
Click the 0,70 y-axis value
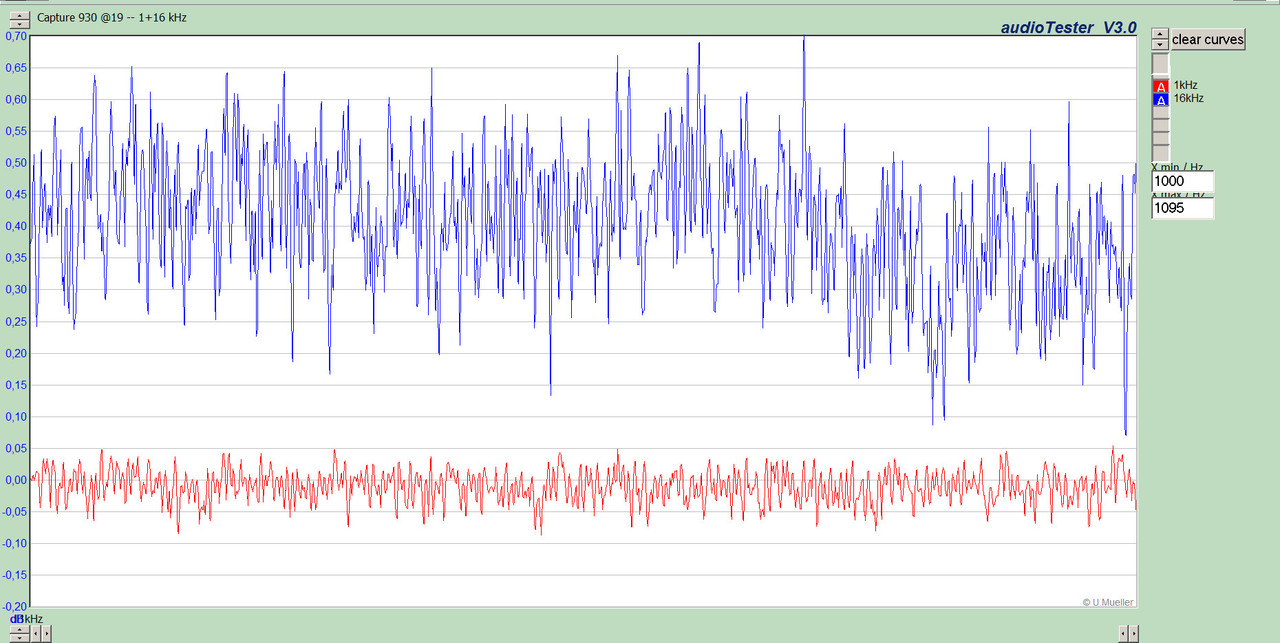click(16, 36)
